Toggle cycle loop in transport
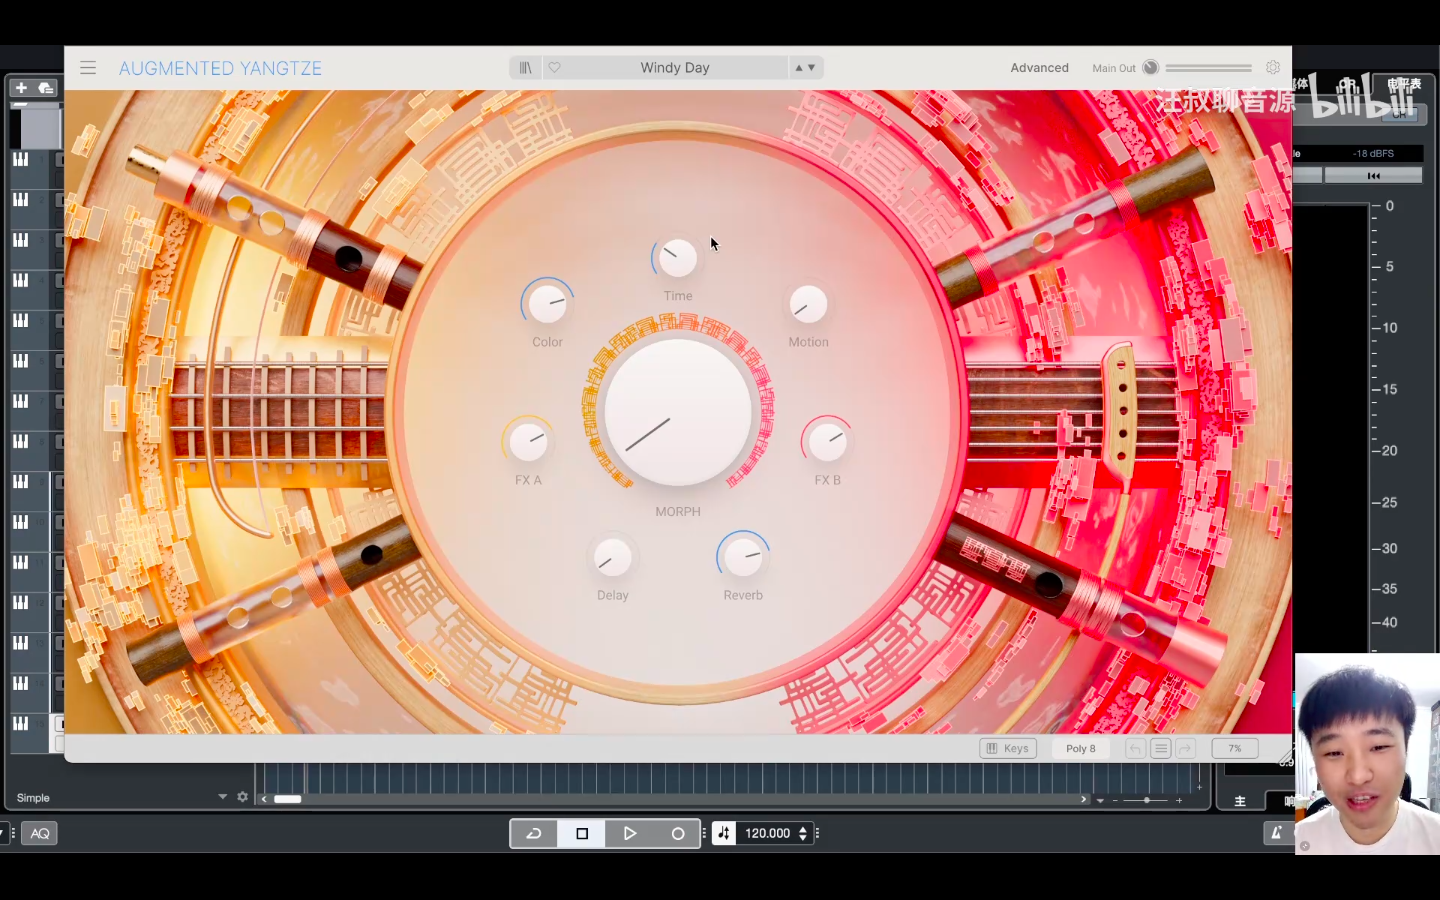 pos(534,833)
